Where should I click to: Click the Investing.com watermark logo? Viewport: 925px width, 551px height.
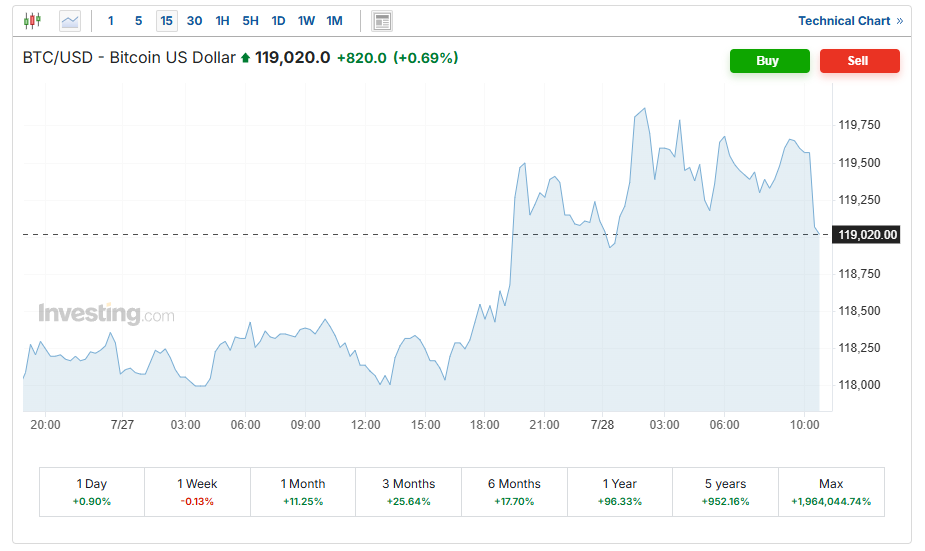click(106, 314)
